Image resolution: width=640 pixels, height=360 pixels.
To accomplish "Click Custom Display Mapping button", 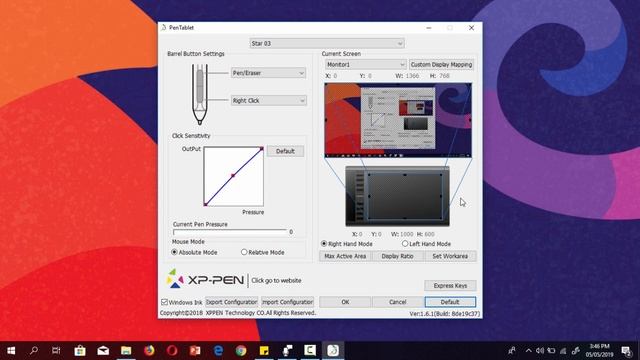I will pyautogui.click(x=441, y=64).
